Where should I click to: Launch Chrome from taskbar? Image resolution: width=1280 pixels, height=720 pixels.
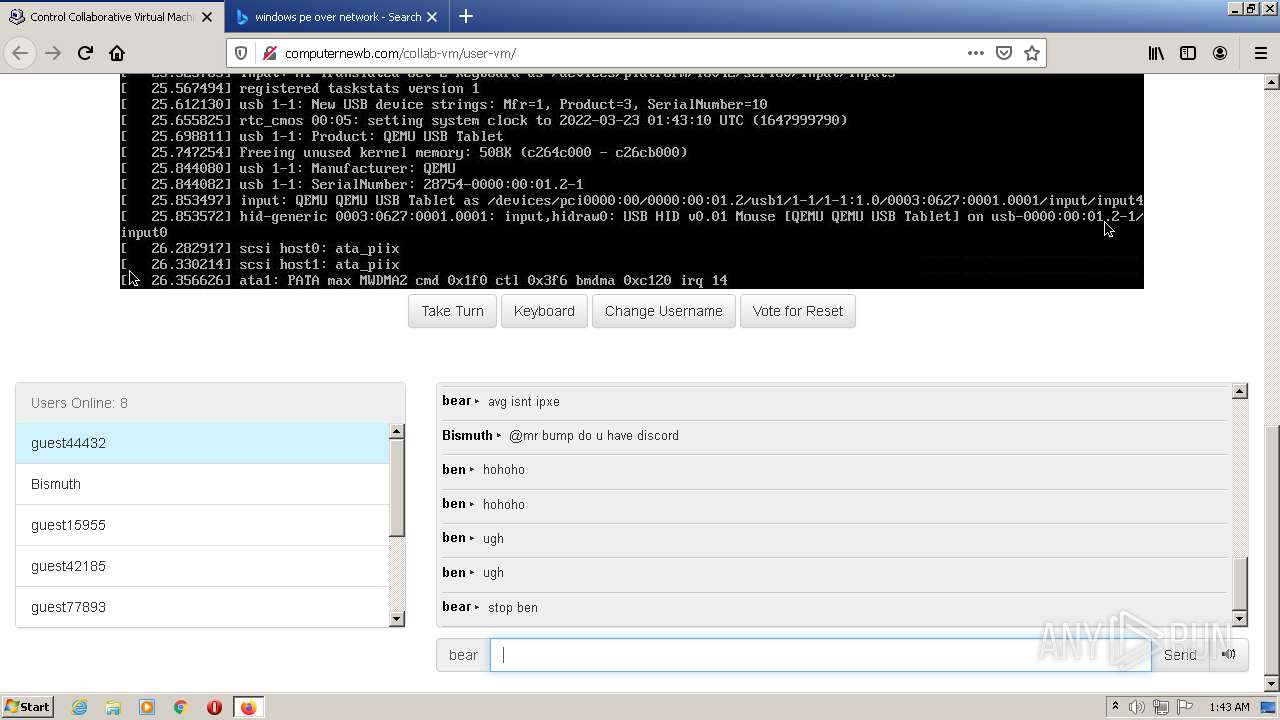[x=180, y=707]
